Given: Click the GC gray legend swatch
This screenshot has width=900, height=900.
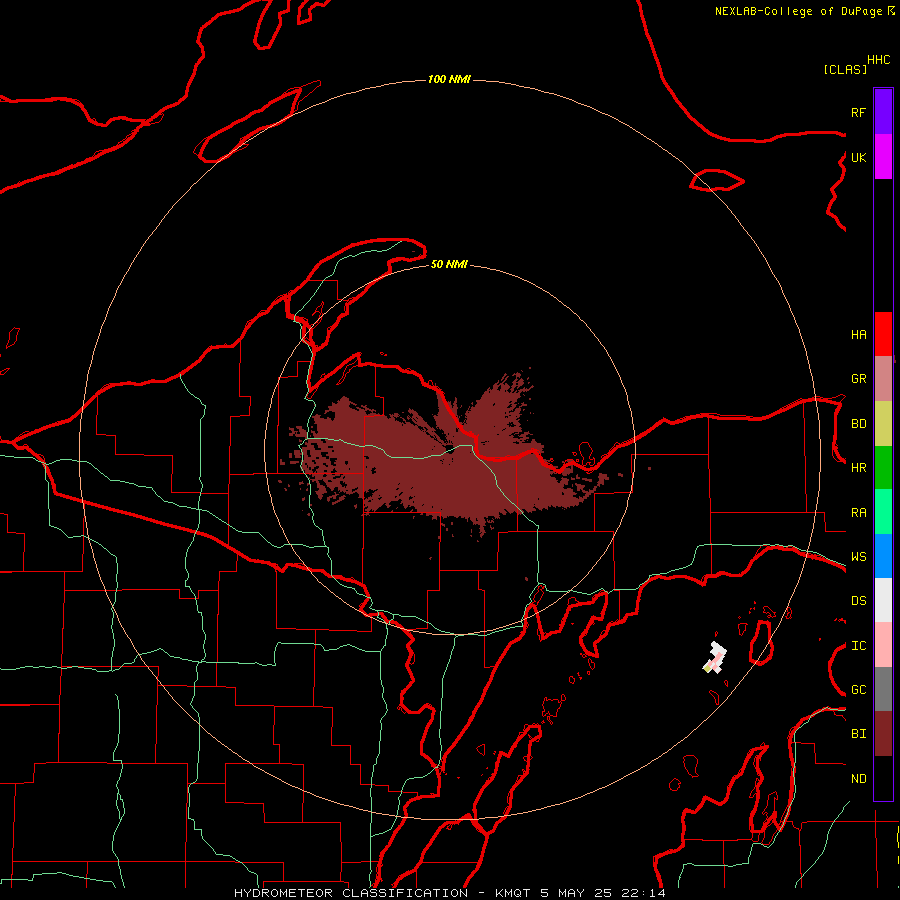Looking at the screenshot, I should (883, 689).
